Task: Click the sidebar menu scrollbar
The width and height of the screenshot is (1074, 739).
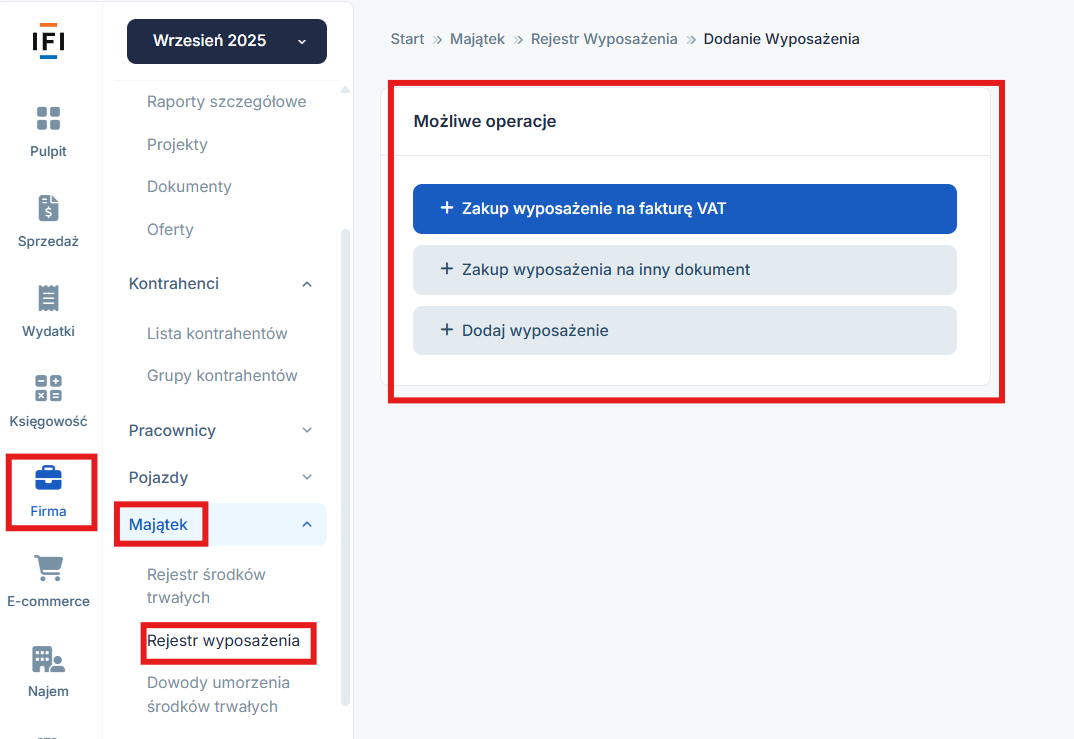Action: coord(346,460)
